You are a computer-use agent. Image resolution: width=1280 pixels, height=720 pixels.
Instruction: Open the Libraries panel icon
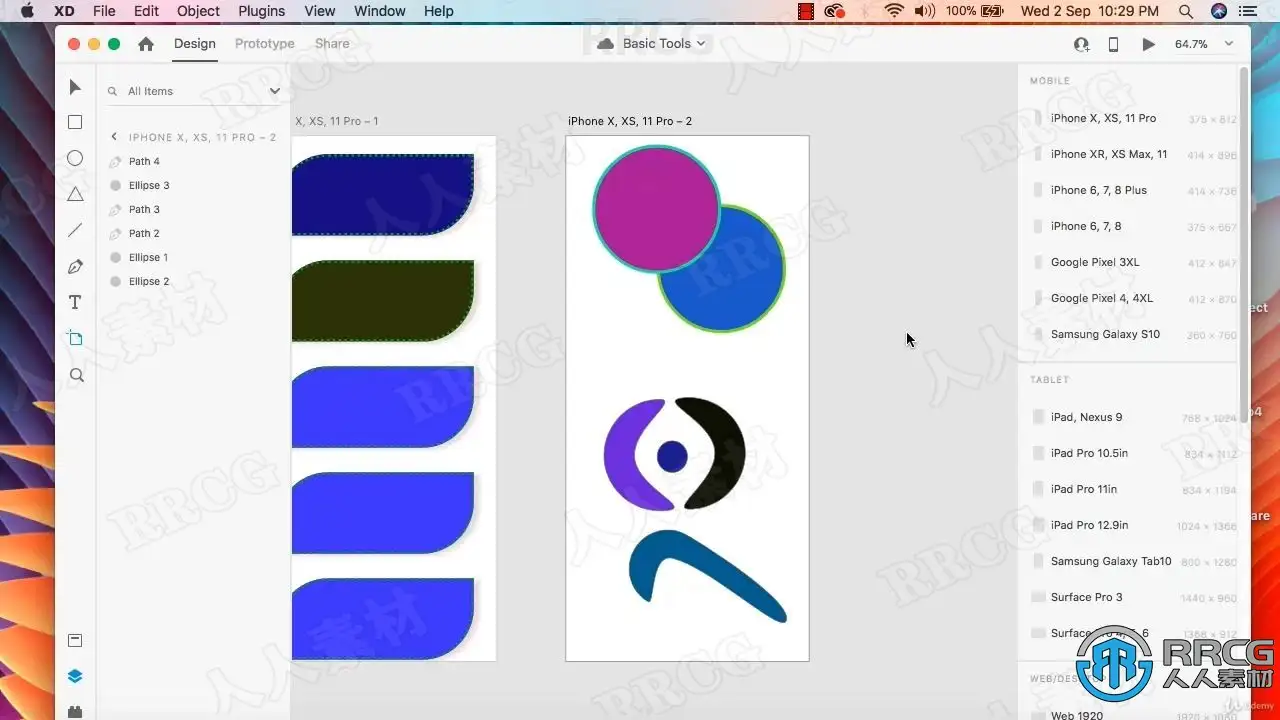[75, 640]
